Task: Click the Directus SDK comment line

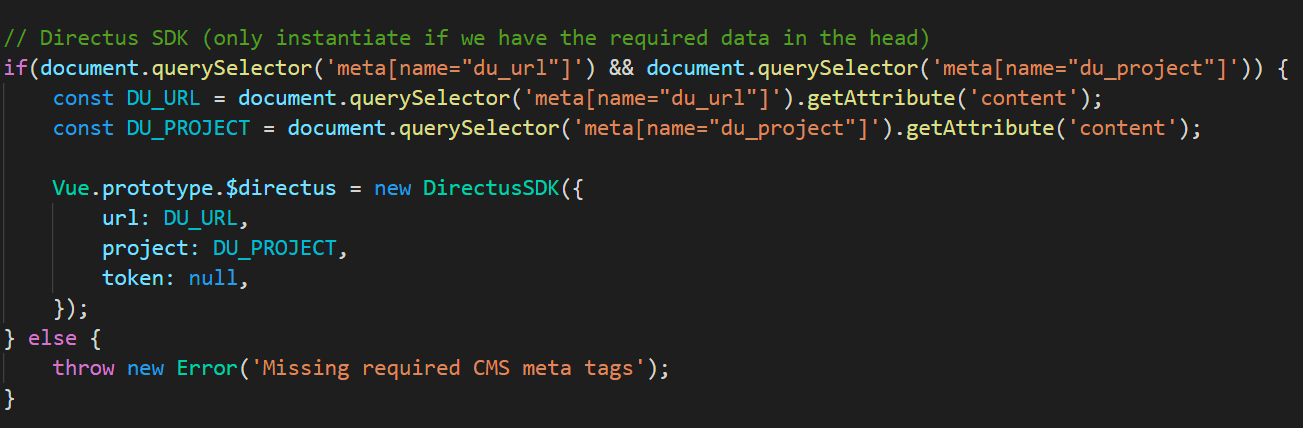Action: pyautogui.click(x=467, y=38)
